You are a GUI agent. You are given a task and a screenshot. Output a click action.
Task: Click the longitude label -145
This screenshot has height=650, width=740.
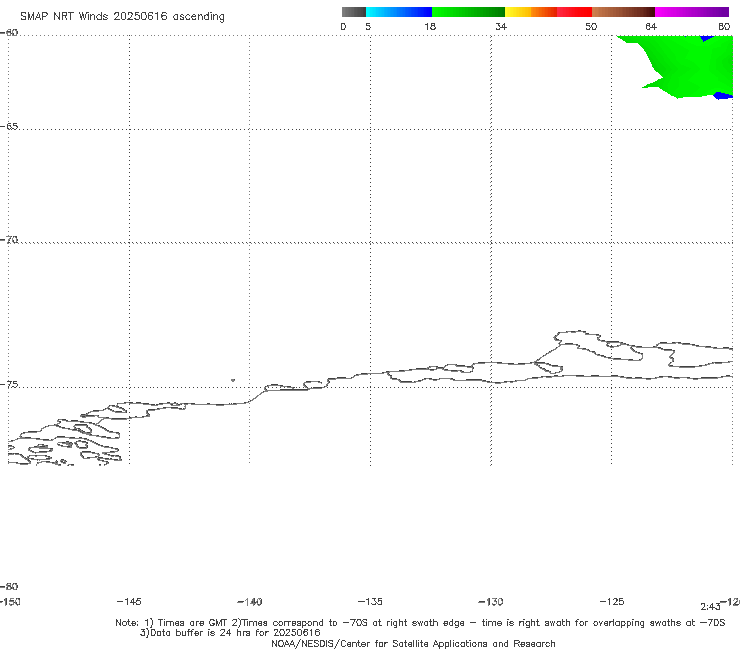129,601
